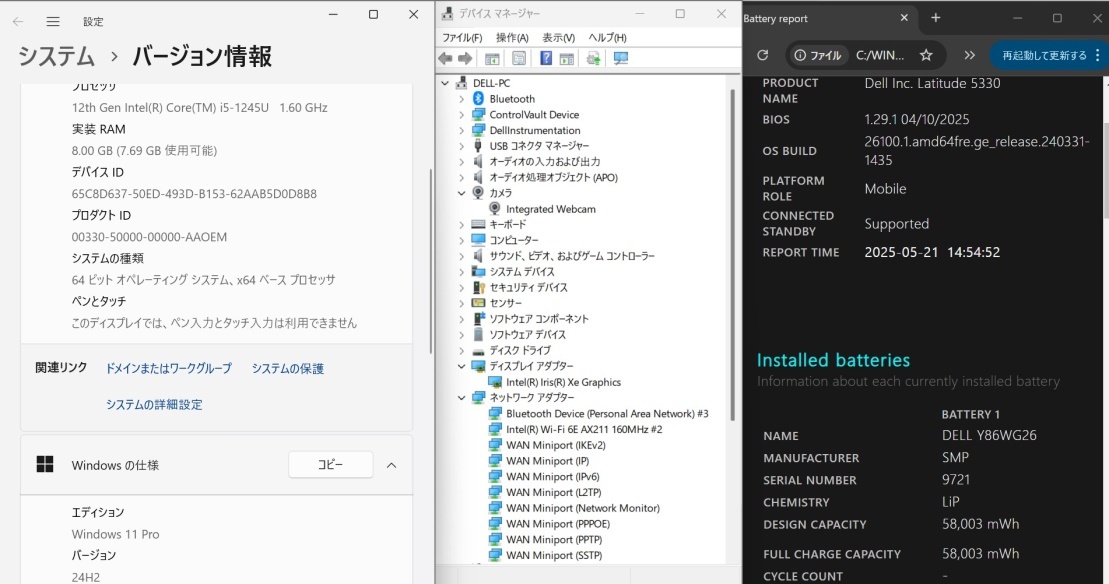Open the システムの詳細設定 link
Viewport: 1109px width, 584px height.
154,404
